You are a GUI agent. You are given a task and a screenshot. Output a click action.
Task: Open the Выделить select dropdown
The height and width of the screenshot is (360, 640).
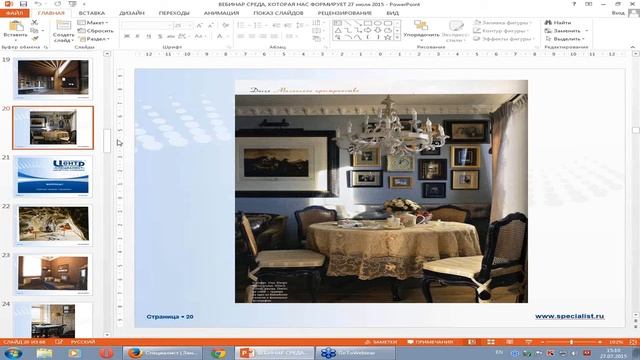[x=565, y=39]
